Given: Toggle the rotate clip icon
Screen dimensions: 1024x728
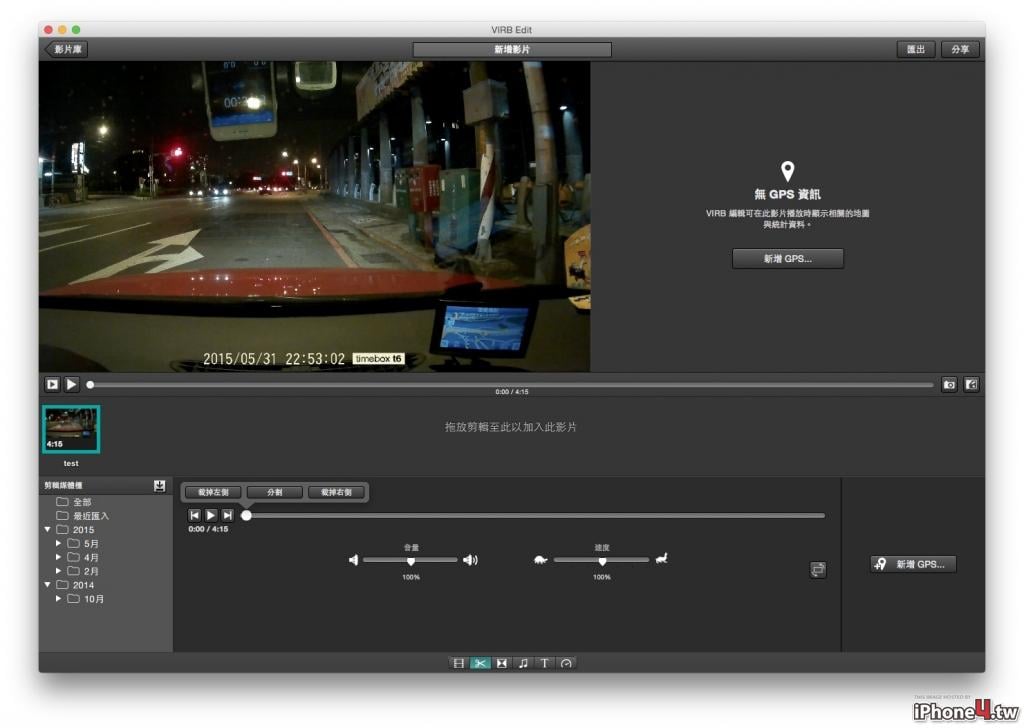Looking at the screenshot, I should (x=818, y=569).
